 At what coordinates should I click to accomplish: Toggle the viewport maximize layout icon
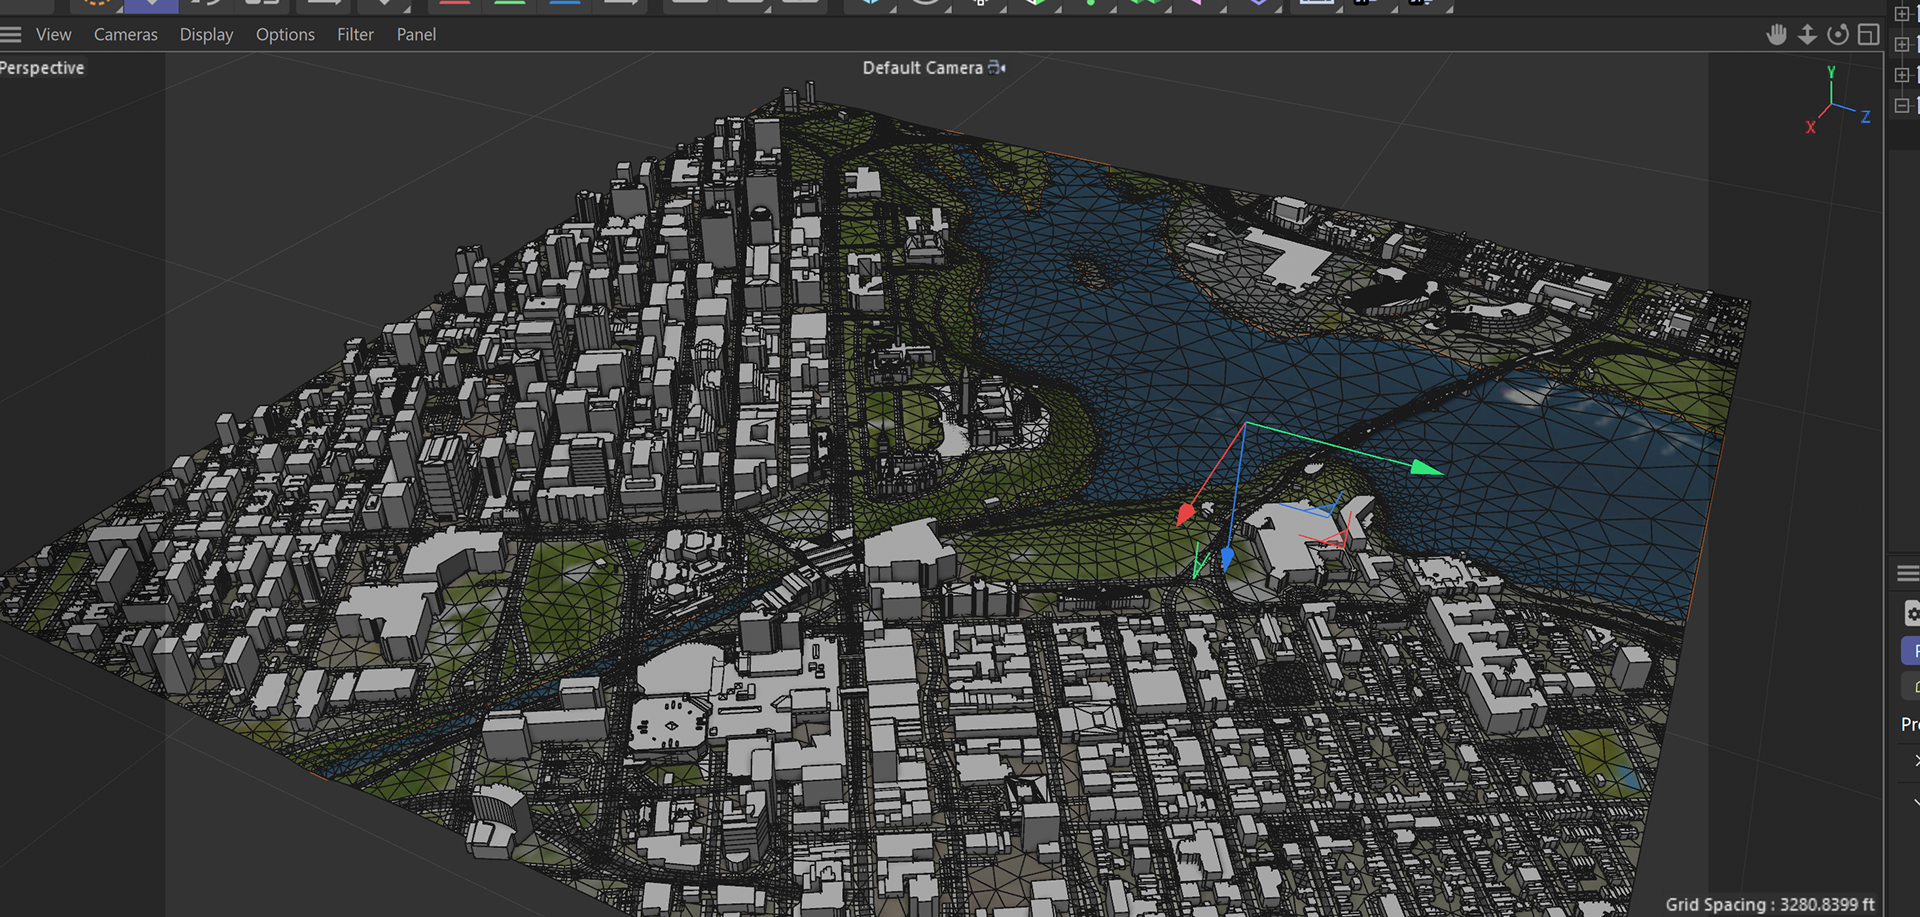coord(1868,35)
